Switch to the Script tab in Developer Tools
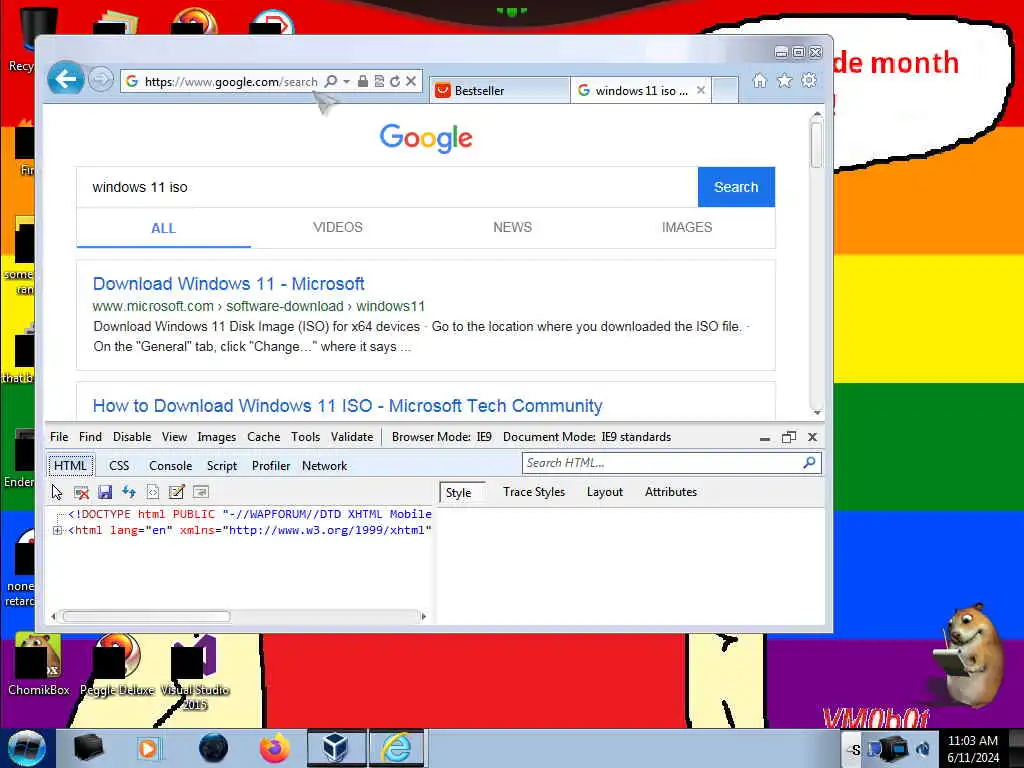The image size is (1024, 768). coord(222,466)
